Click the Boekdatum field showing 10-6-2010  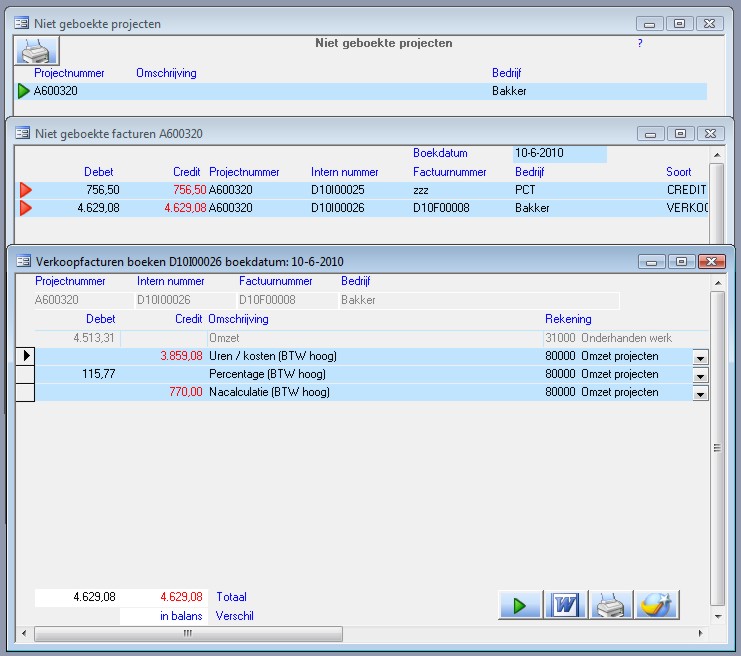558,154
